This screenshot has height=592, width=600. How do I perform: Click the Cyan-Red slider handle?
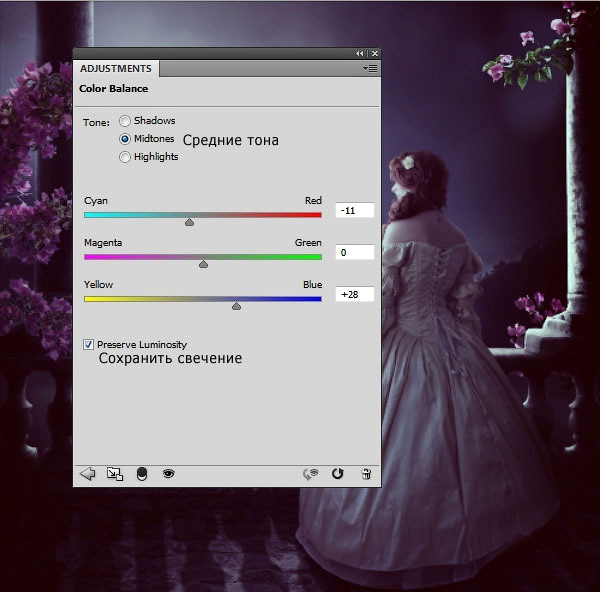click(189, 222)
